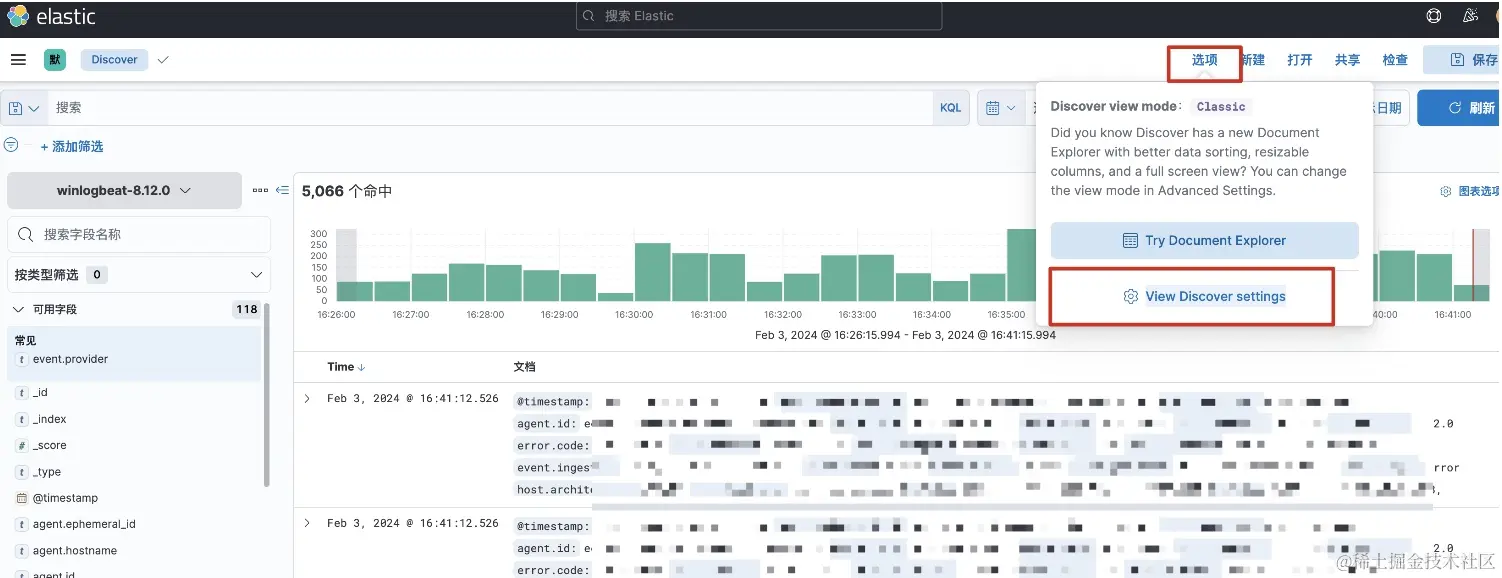
Task: Click the add filter link
Action: pos(72,146)
